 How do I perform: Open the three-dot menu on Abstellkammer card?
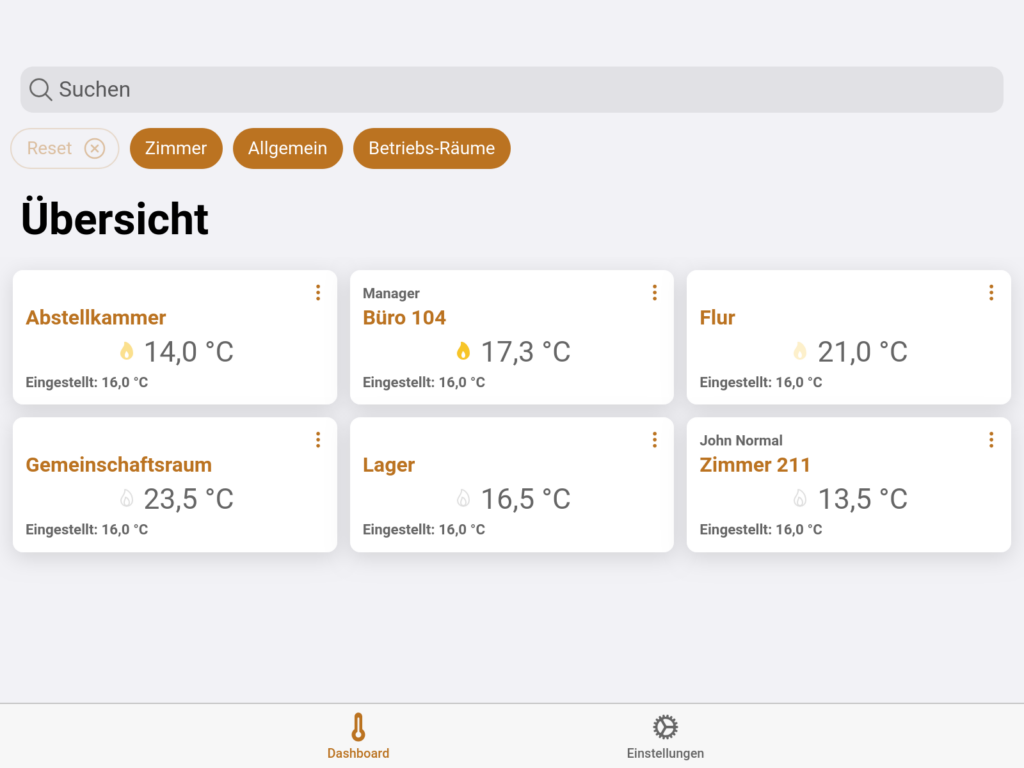tap(318, 292)
